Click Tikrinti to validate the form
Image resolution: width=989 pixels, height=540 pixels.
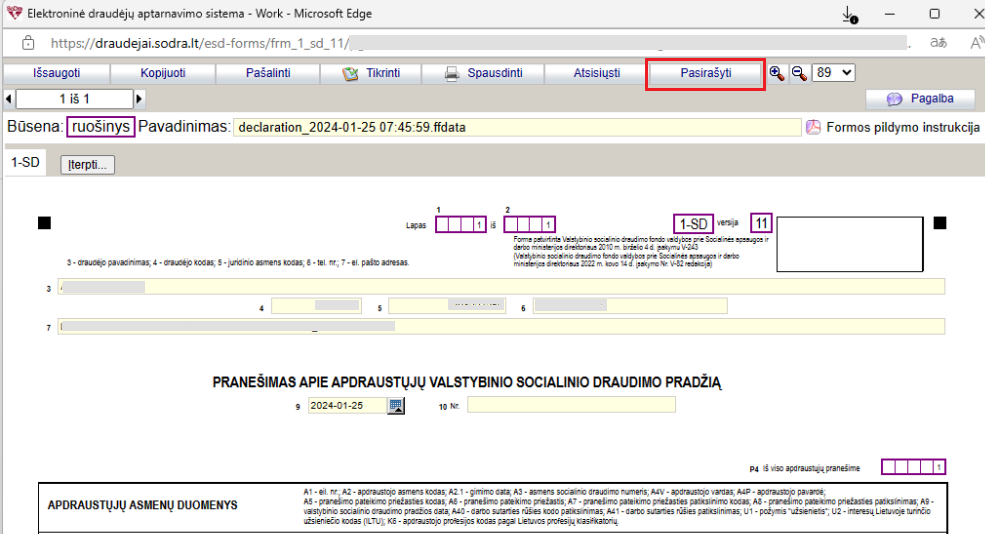coord(372,73)
